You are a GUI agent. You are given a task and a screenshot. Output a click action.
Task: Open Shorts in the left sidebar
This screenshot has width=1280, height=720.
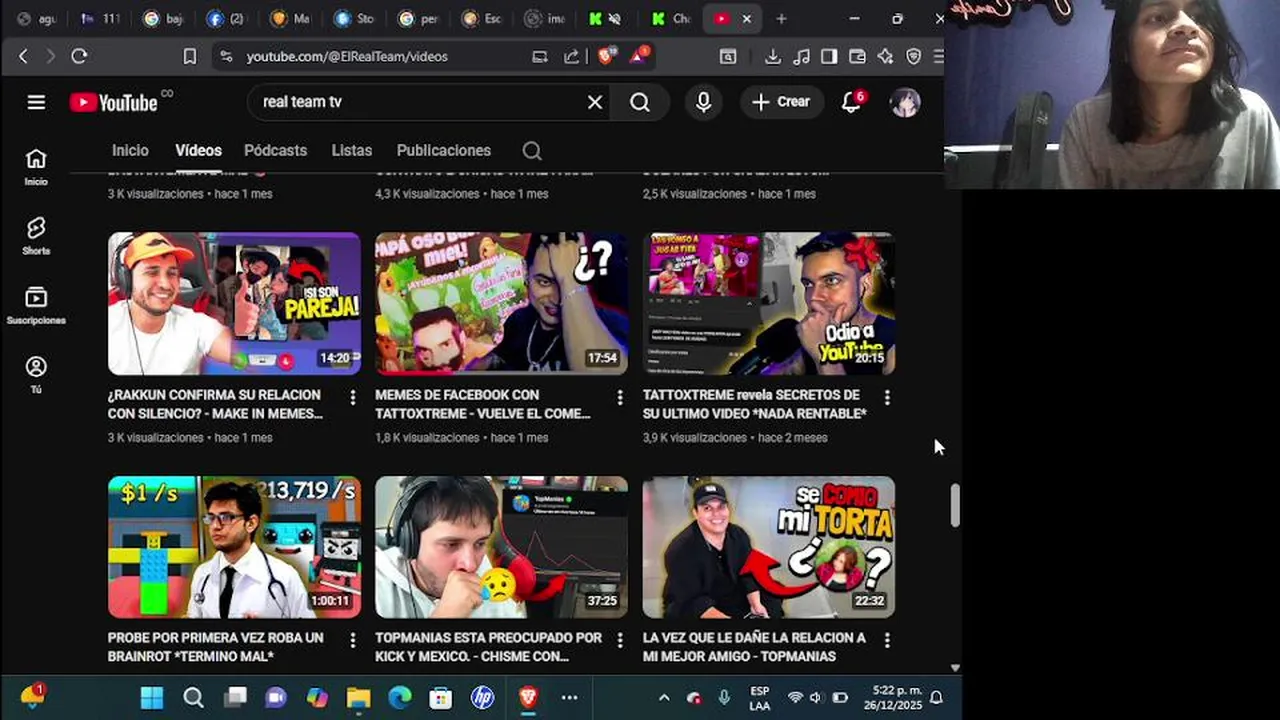click(x=36, y=236)
